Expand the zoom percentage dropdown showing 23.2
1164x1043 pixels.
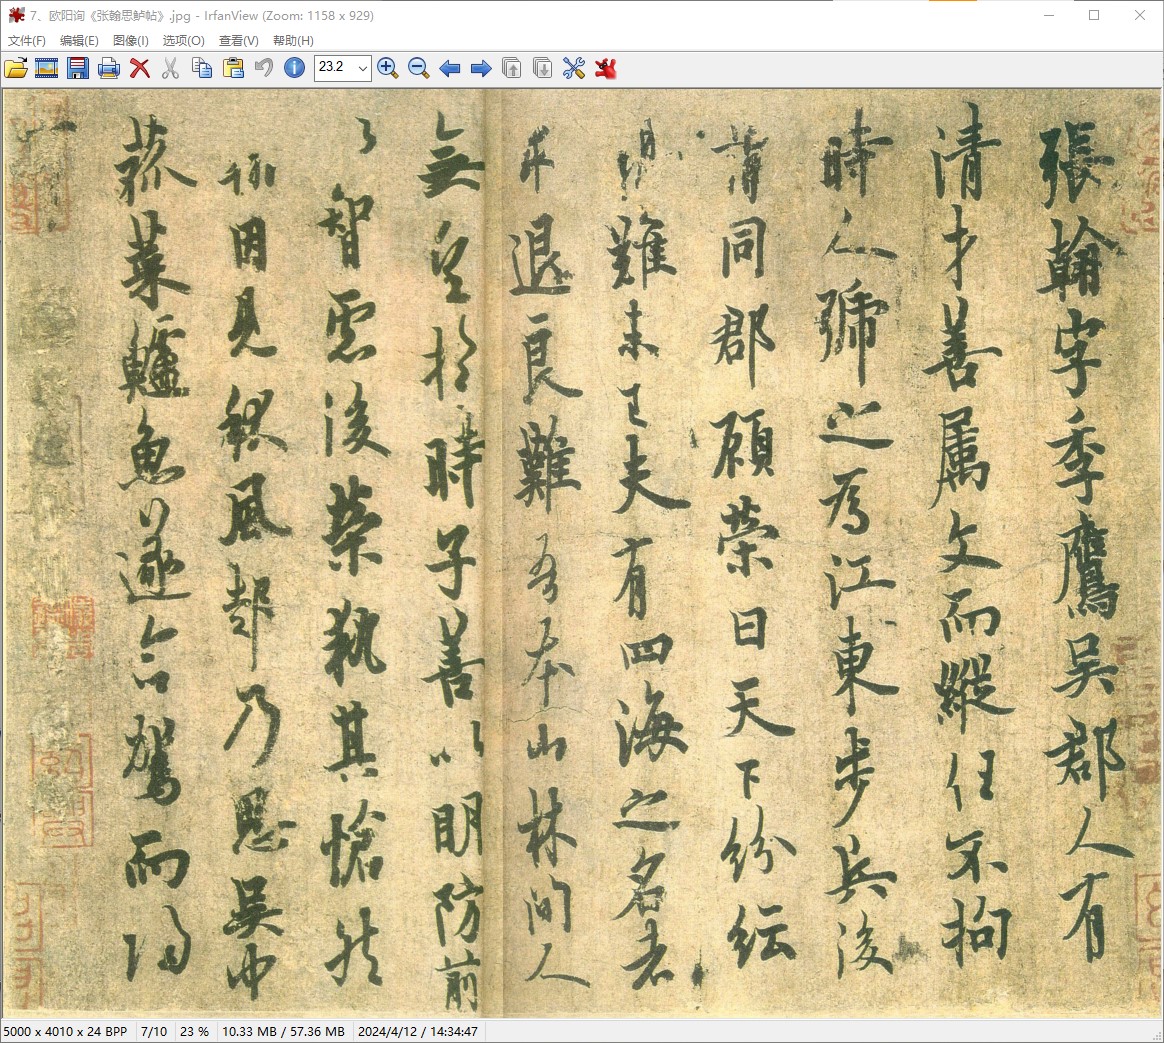[362, 68]
